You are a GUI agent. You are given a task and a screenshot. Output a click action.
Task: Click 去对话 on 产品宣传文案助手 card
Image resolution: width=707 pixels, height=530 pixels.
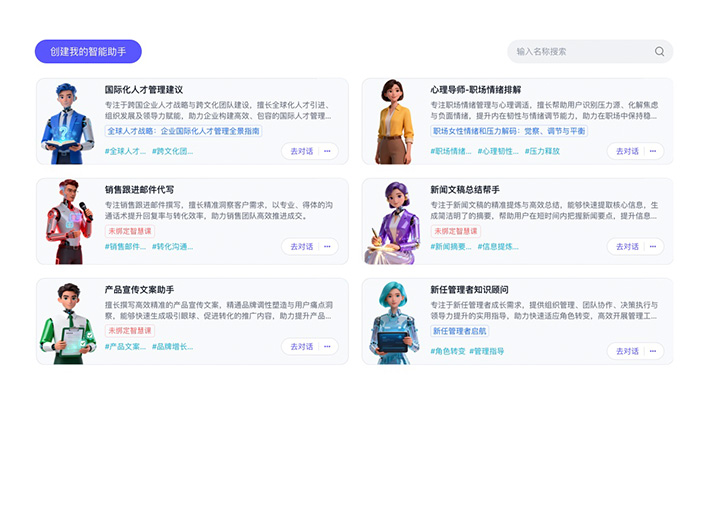point(301,346)
